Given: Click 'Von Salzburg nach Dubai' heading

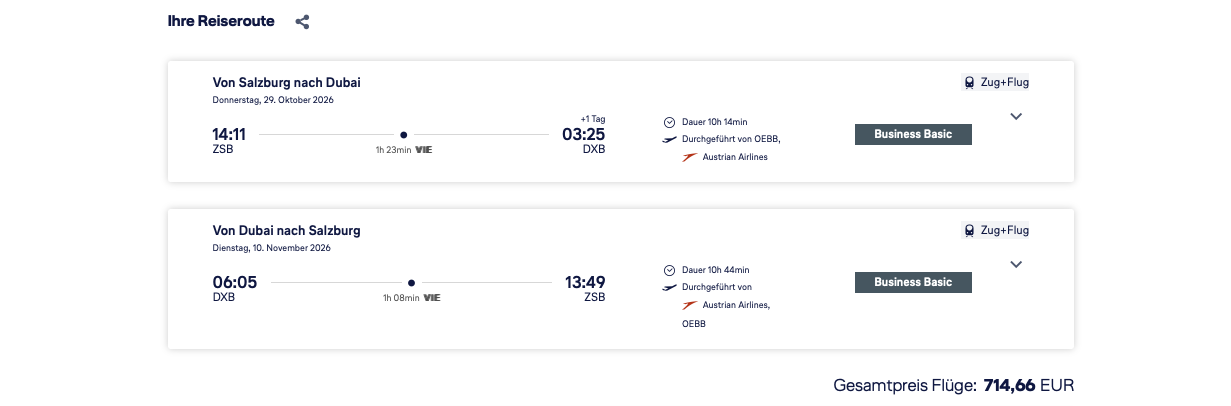Looking at the screenshot, I should coord(286,83).
